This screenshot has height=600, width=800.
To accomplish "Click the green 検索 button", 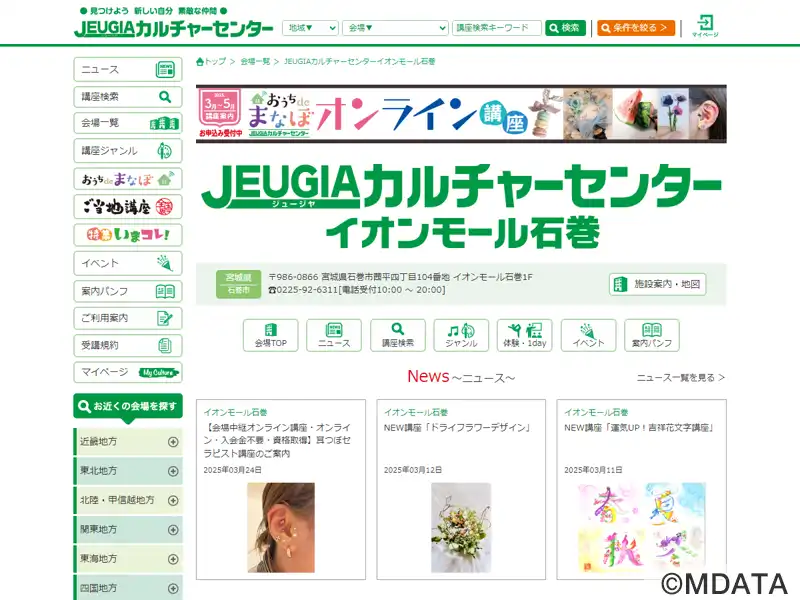I will [565, 28].
